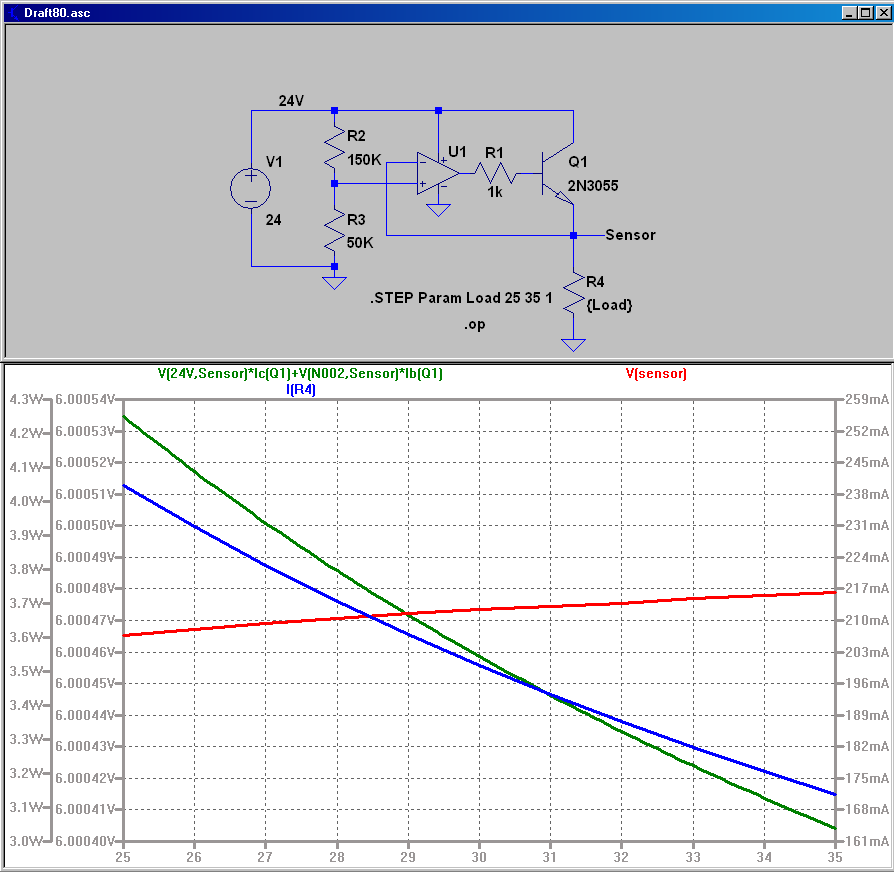The height and width of the screenshot is (872, 894).
Task: Click the .op simulation directive
Action: coord(474,325)
